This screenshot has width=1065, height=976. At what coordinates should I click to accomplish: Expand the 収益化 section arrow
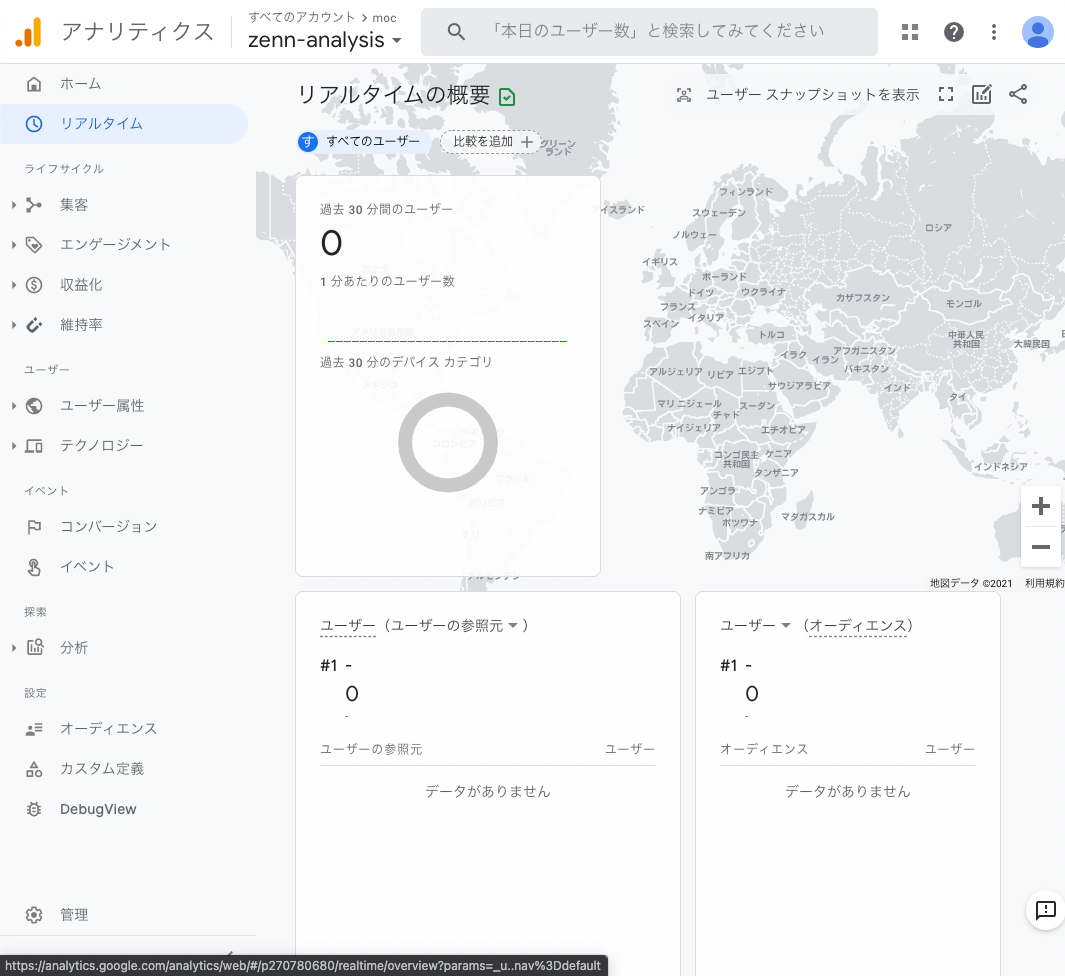point(14,285)
